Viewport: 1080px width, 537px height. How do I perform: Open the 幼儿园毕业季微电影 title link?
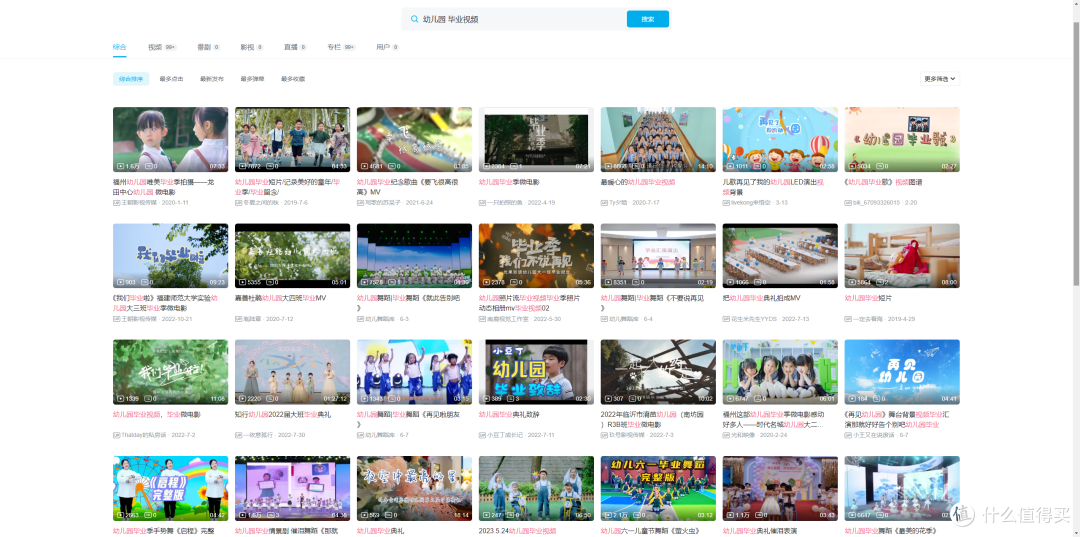tap(509, 182)
